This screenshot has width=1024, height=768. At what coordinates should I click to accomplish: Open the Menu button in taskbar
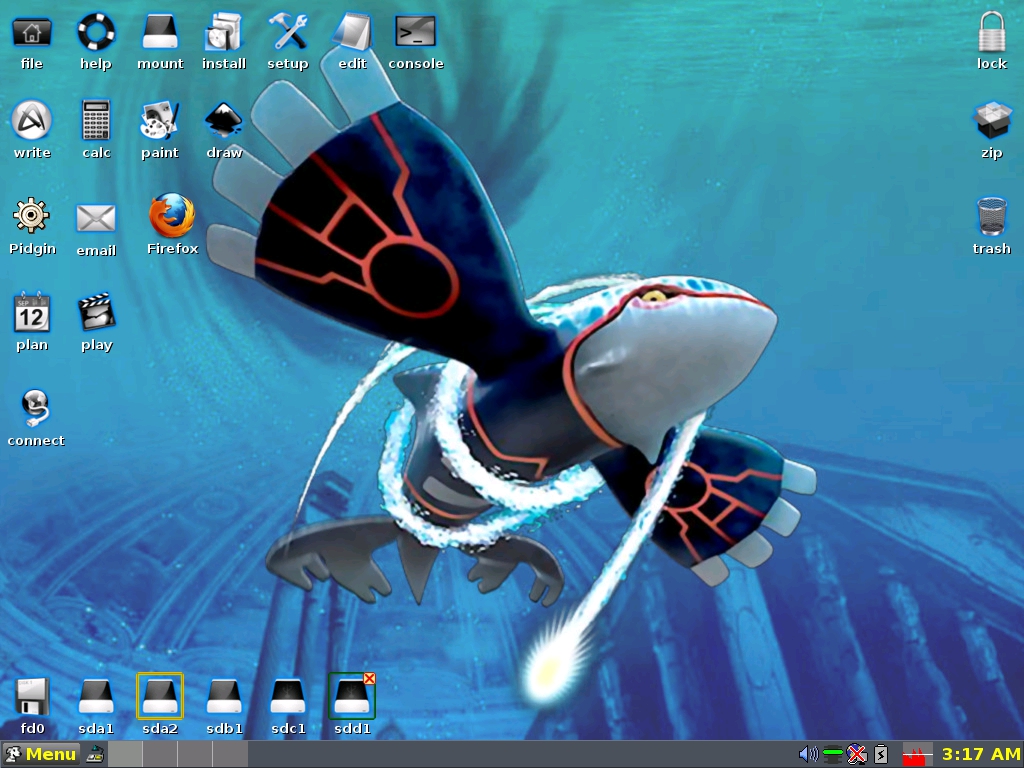[x=41, y=754]
